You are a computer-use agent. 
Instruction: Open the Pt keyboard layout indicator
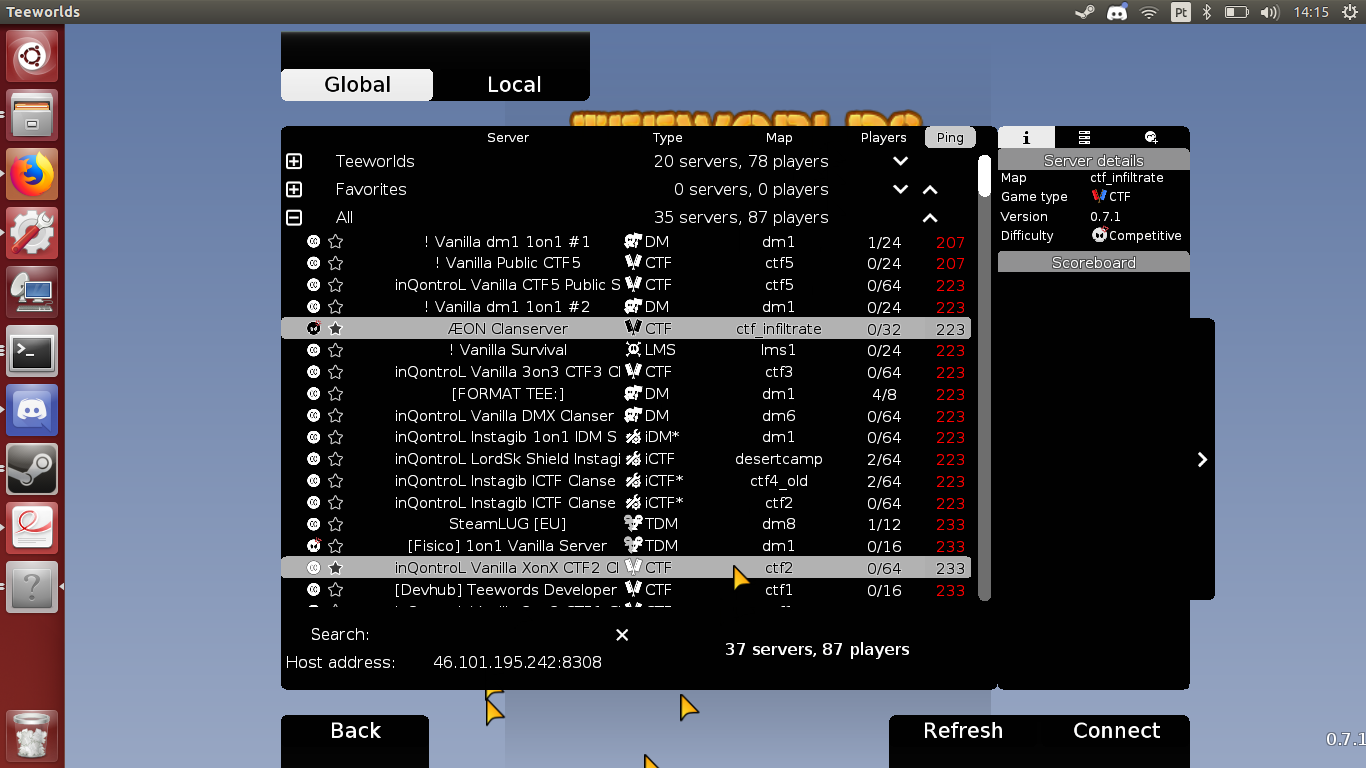pyautogui.click(x=1181, y=12)
